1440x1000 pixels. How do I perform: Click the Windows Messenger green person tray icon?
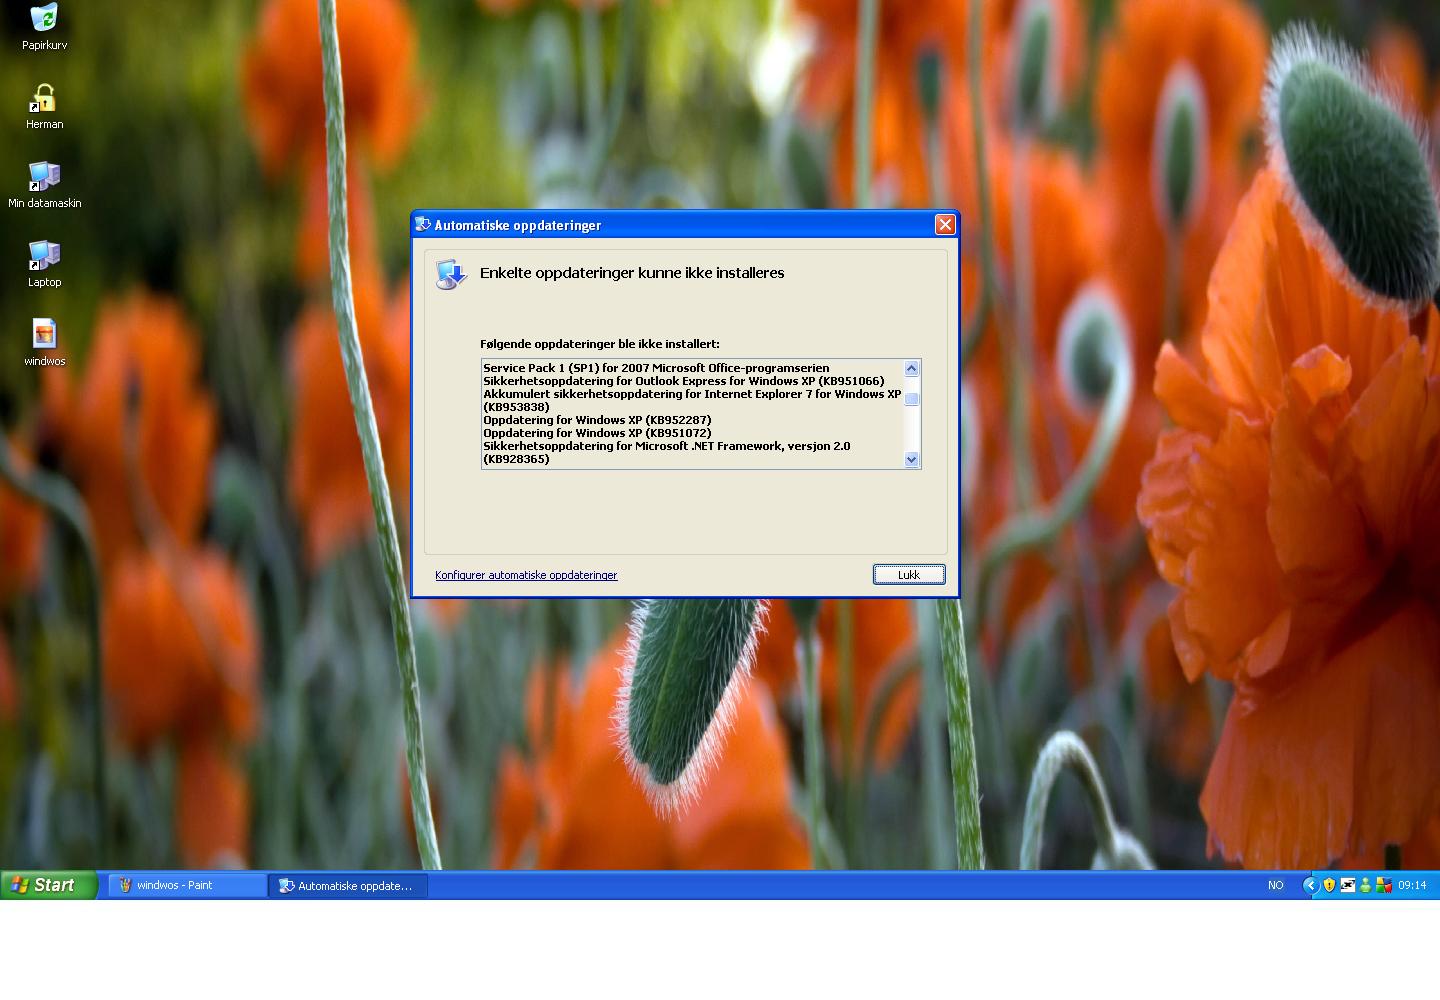1365,885
